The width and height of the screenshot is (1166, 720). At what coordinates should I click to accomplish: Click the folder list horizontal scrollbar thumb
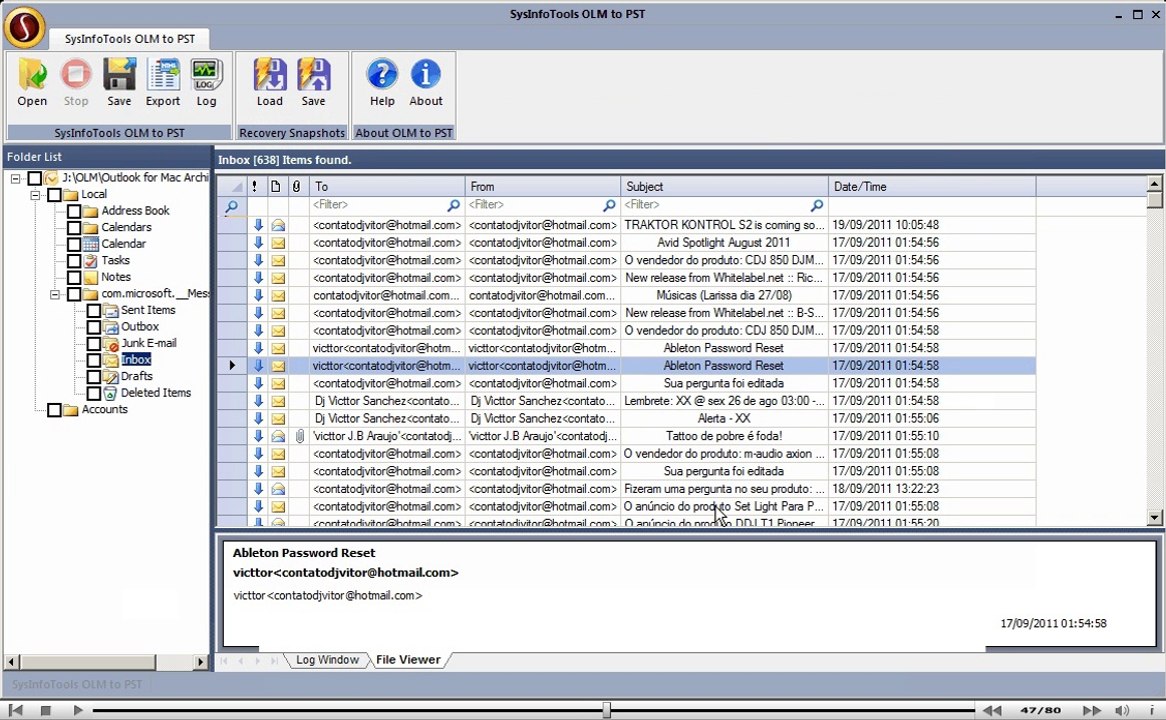[88, 661]
